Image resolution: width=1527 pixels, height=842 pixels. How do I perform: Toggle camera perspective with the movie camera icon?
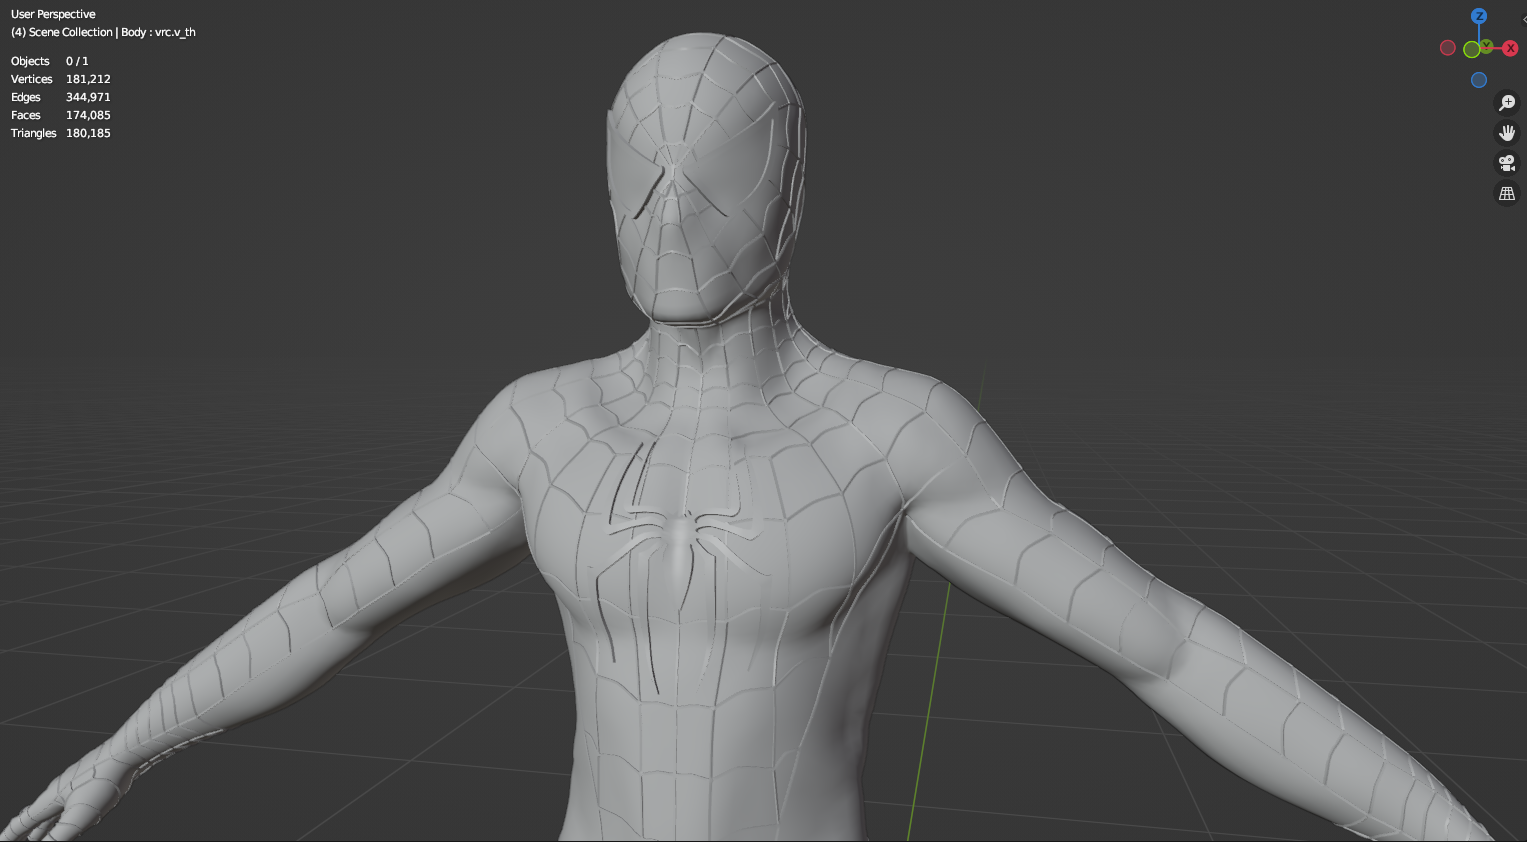[1508, 163]
